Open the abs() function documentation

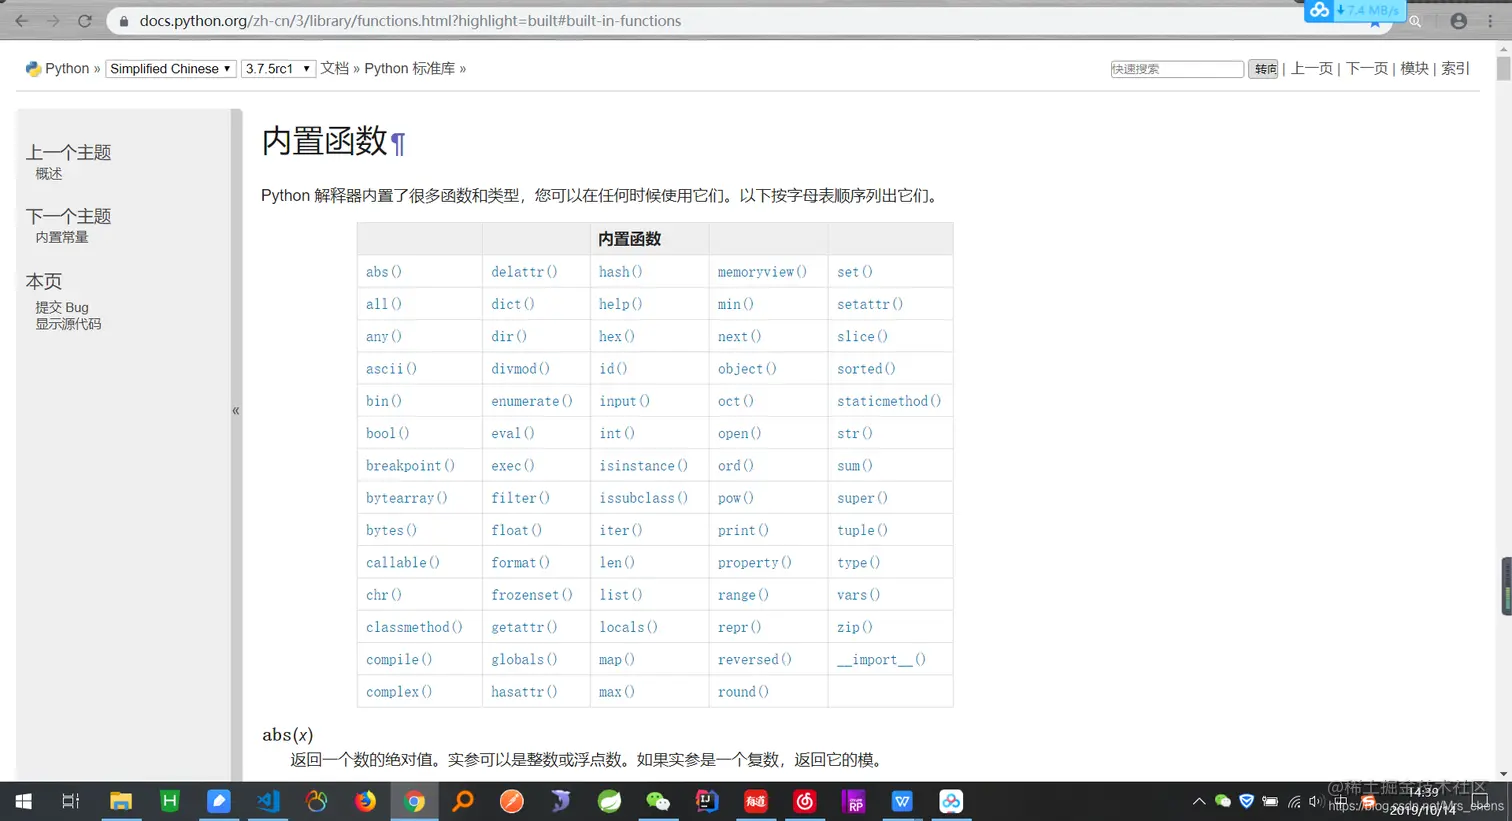click(383, 271)
